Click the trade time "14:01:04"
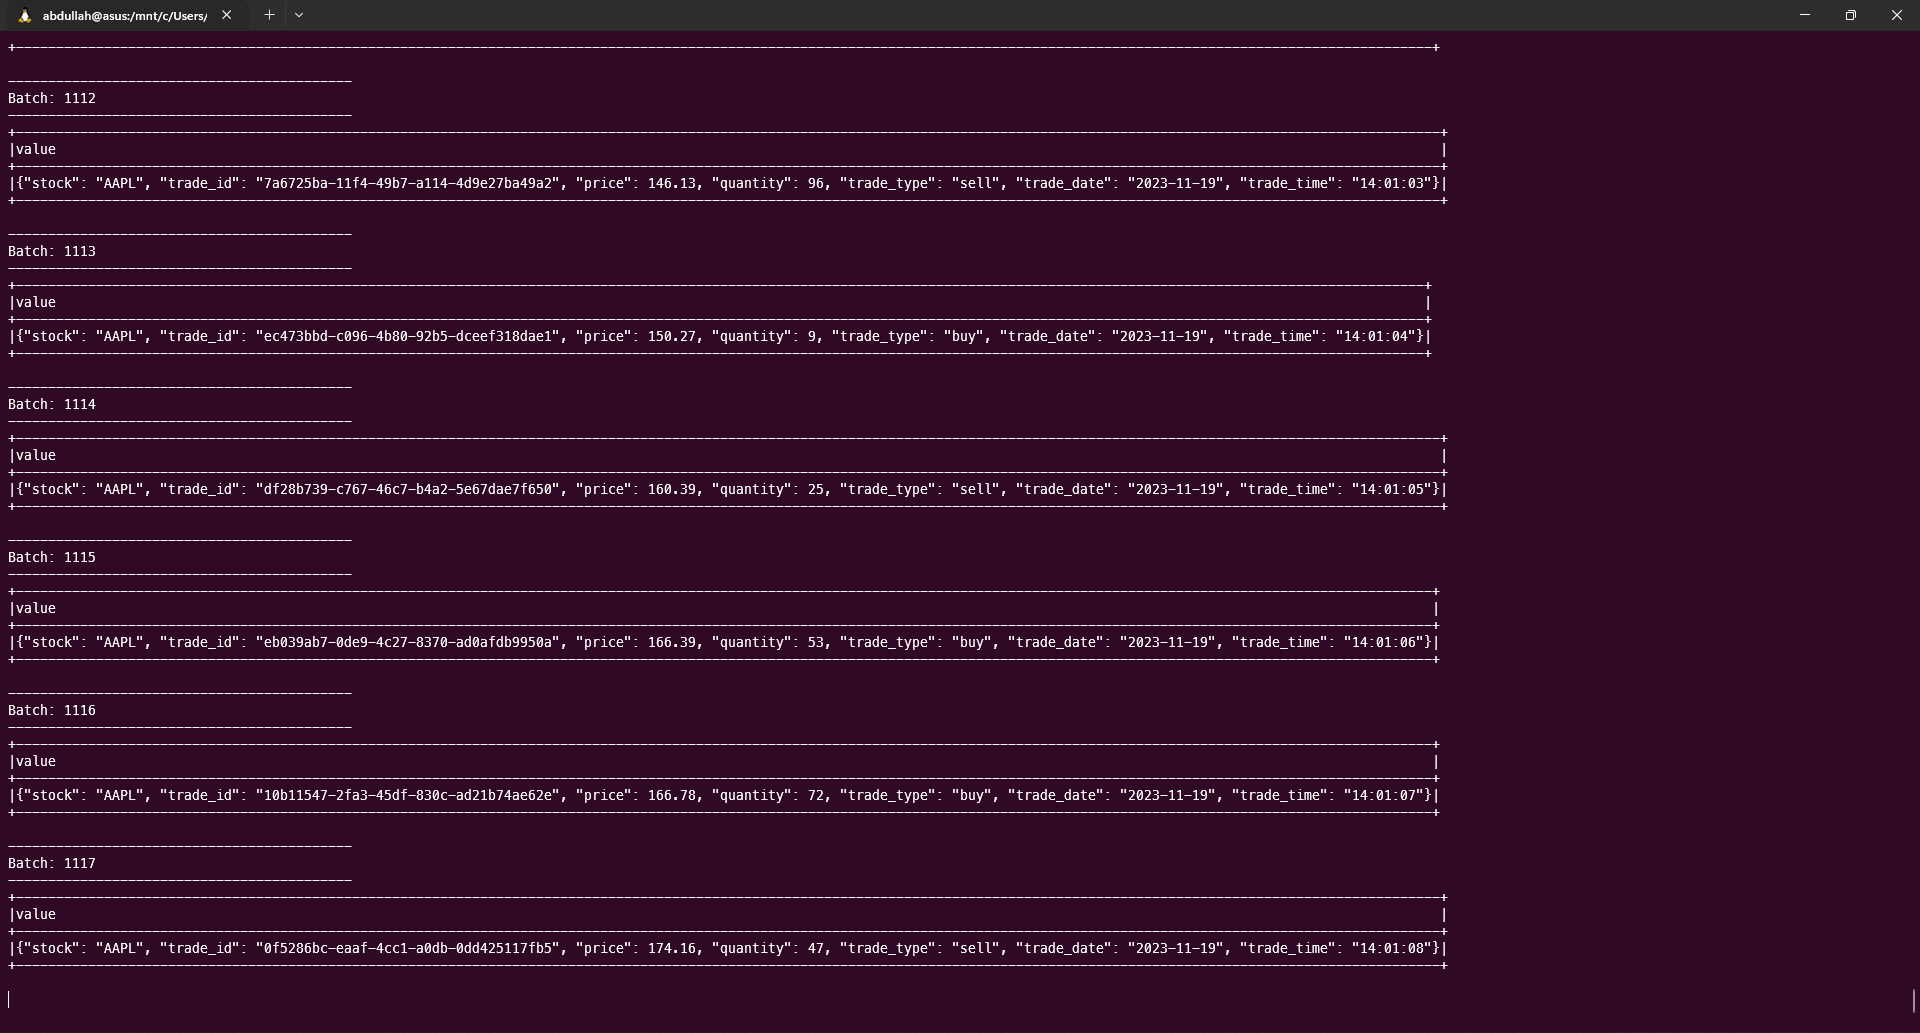 coord(1376,336)
